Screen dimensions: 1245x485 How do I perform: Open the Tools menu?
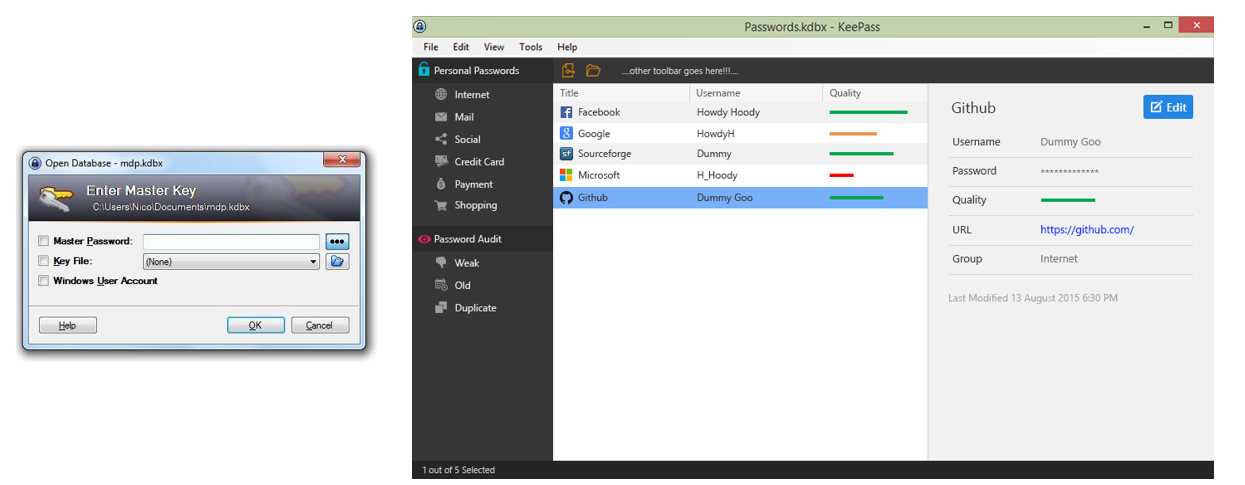point(531,47)
